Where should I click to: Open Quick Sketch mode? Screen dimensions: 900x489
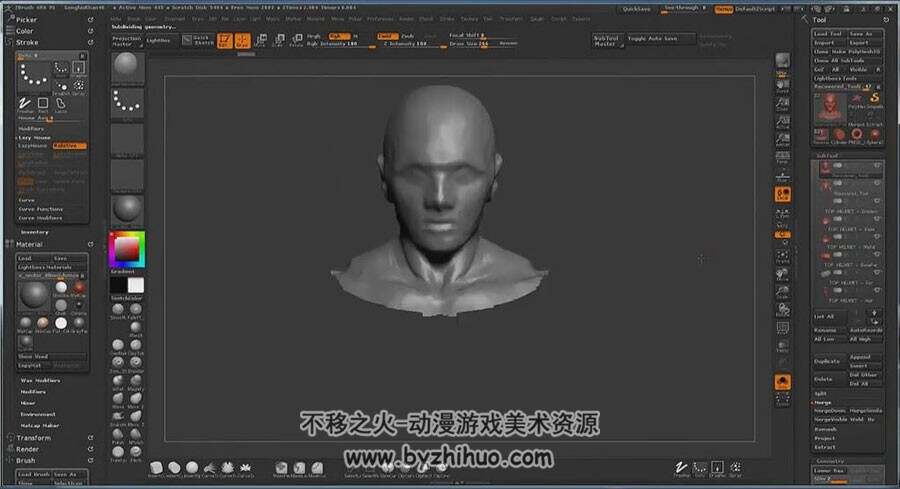[x=199, y=40]
